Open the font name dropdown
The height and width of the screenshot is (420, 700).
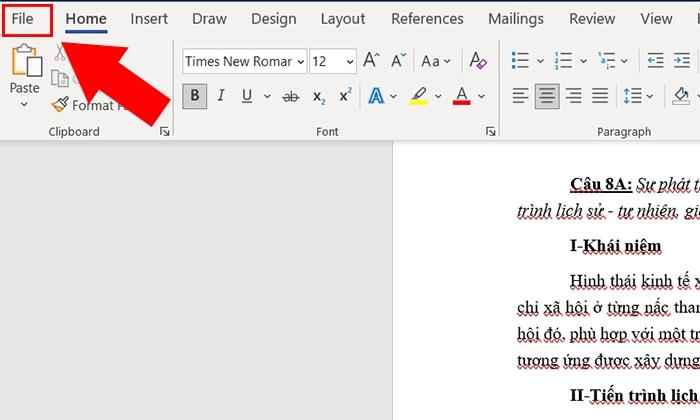tap(301, 62)
